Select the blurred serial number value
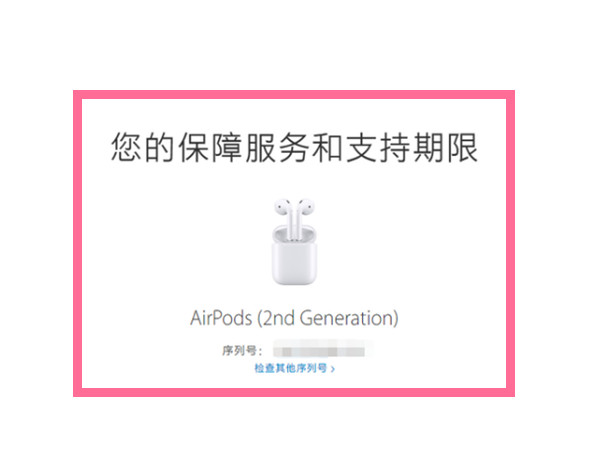 pyautogui.click(x=320, y=351)
